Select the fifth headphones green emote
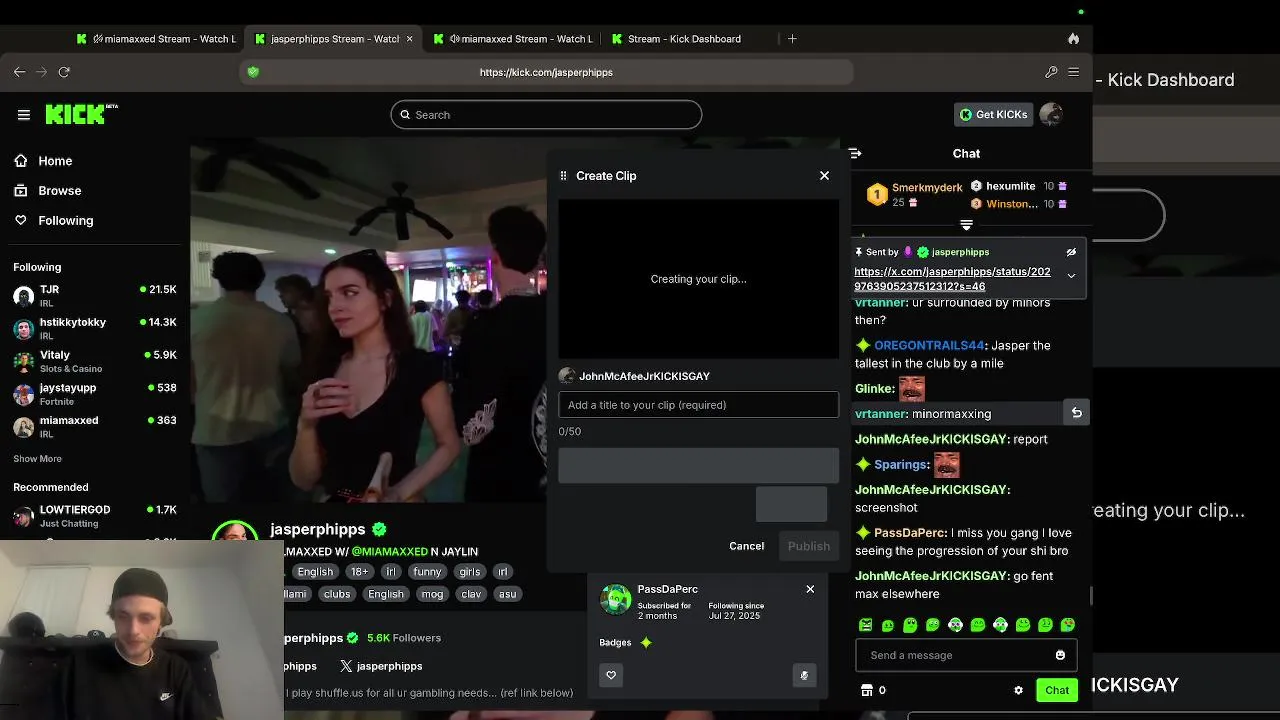This screenshot has width=1280, height=720. coord(956,625)
